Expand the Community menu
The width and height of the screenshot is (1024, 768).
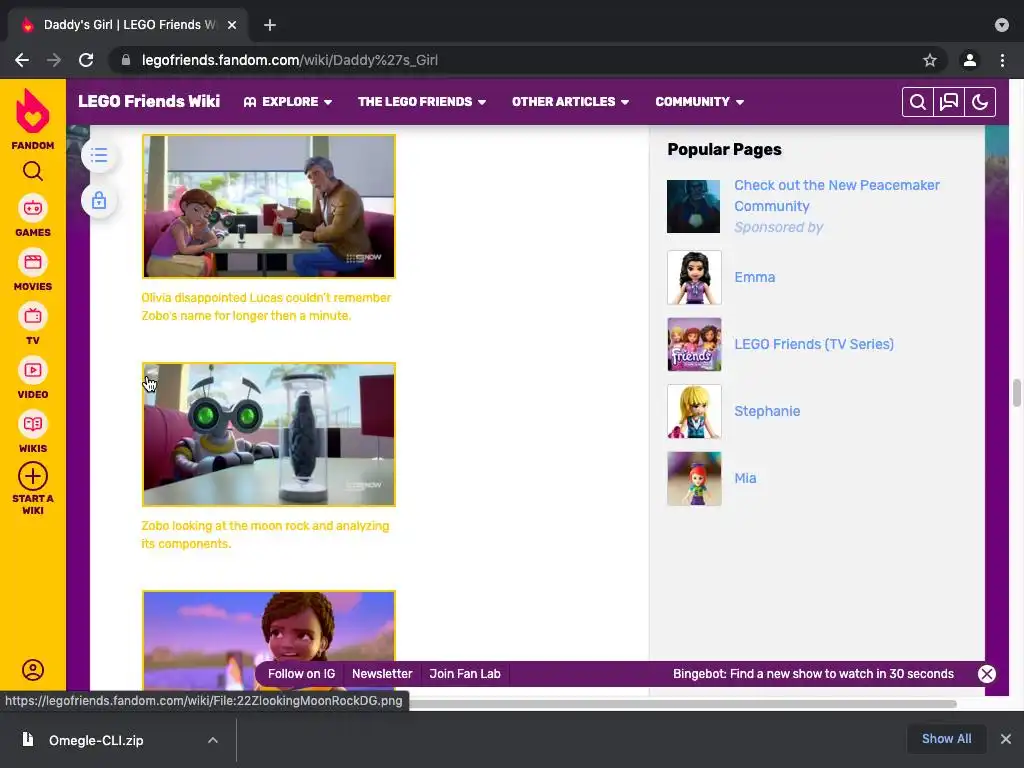click(x=699, y=102)
